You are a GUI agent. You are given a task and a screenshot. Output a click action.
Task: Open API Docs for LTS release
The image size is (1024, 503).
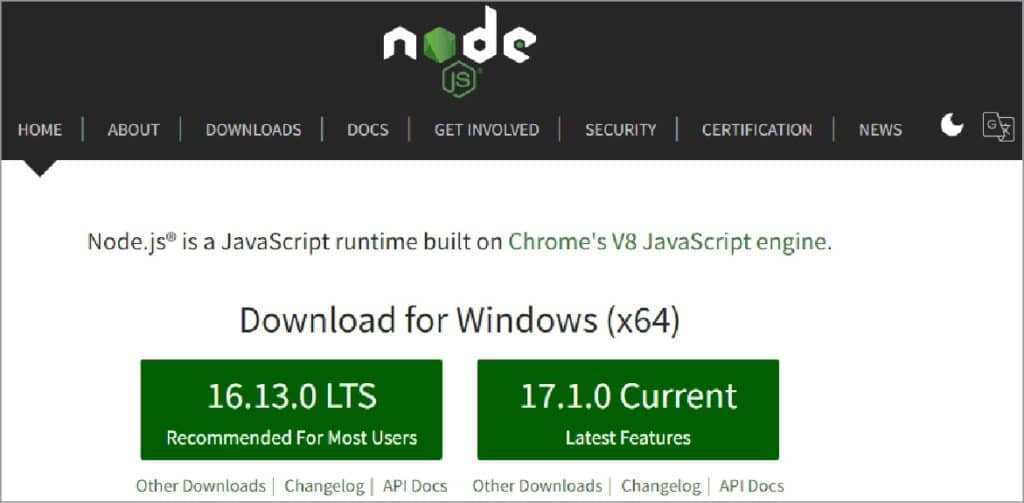415,486
